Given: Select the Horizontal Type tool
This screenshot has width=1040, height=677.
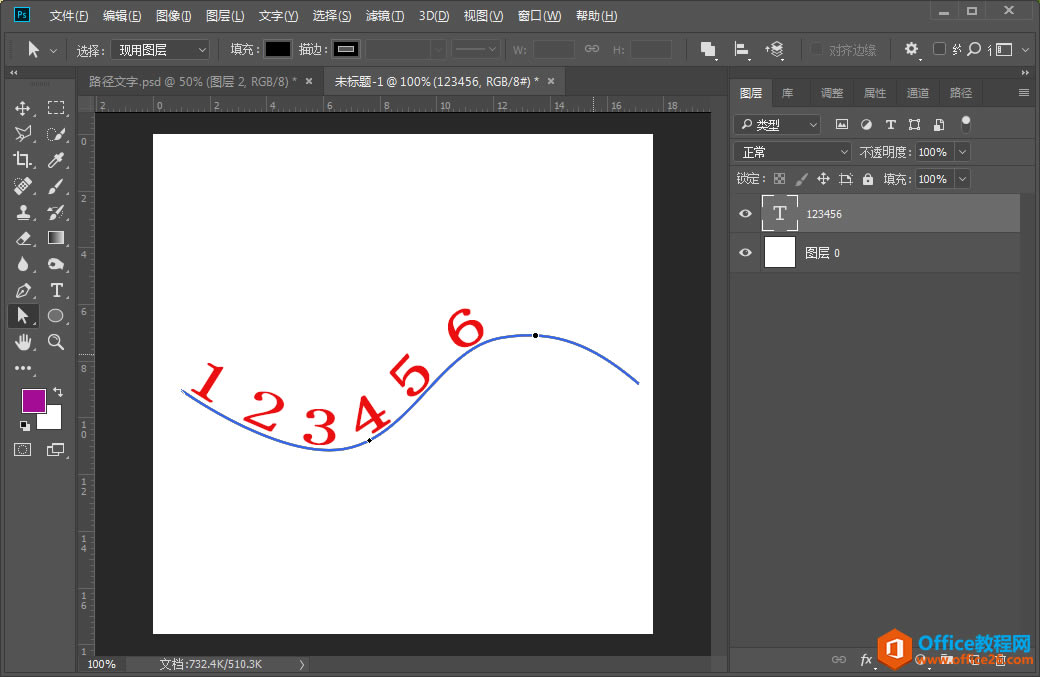Looking at the screenshot, I should (x=56, y=290).
